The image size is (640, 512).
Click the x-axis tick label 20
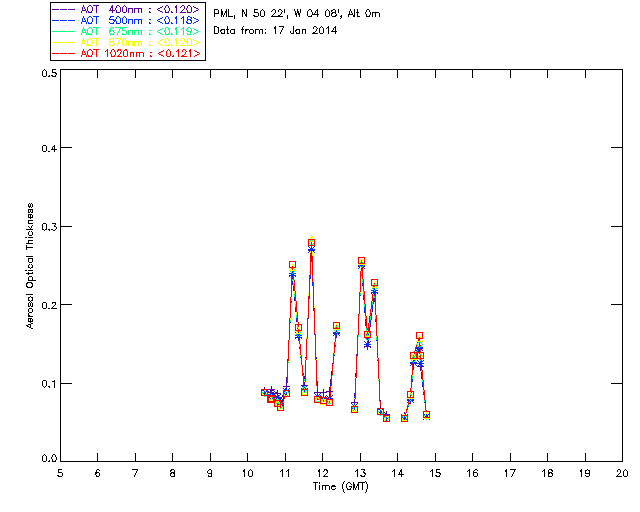622,473
